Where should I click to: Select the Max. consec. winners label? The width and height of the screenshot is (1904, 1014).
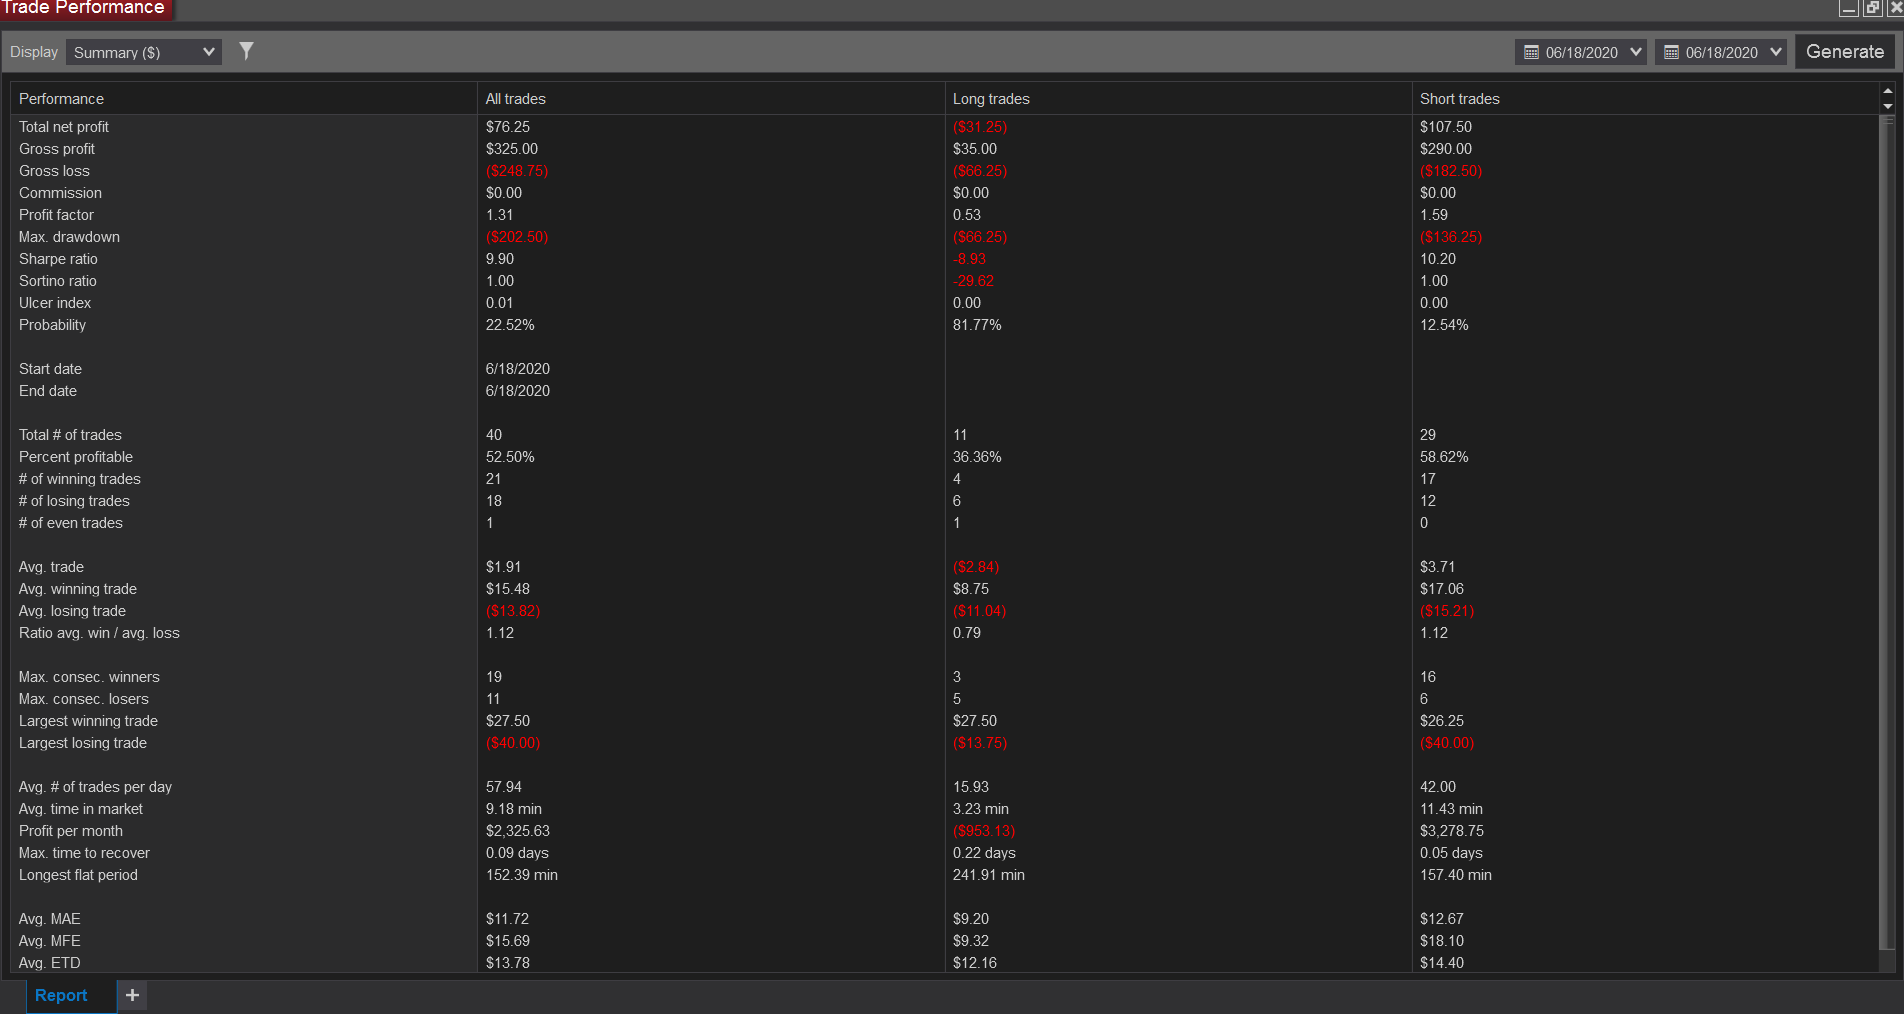click(x=89, y=677)
